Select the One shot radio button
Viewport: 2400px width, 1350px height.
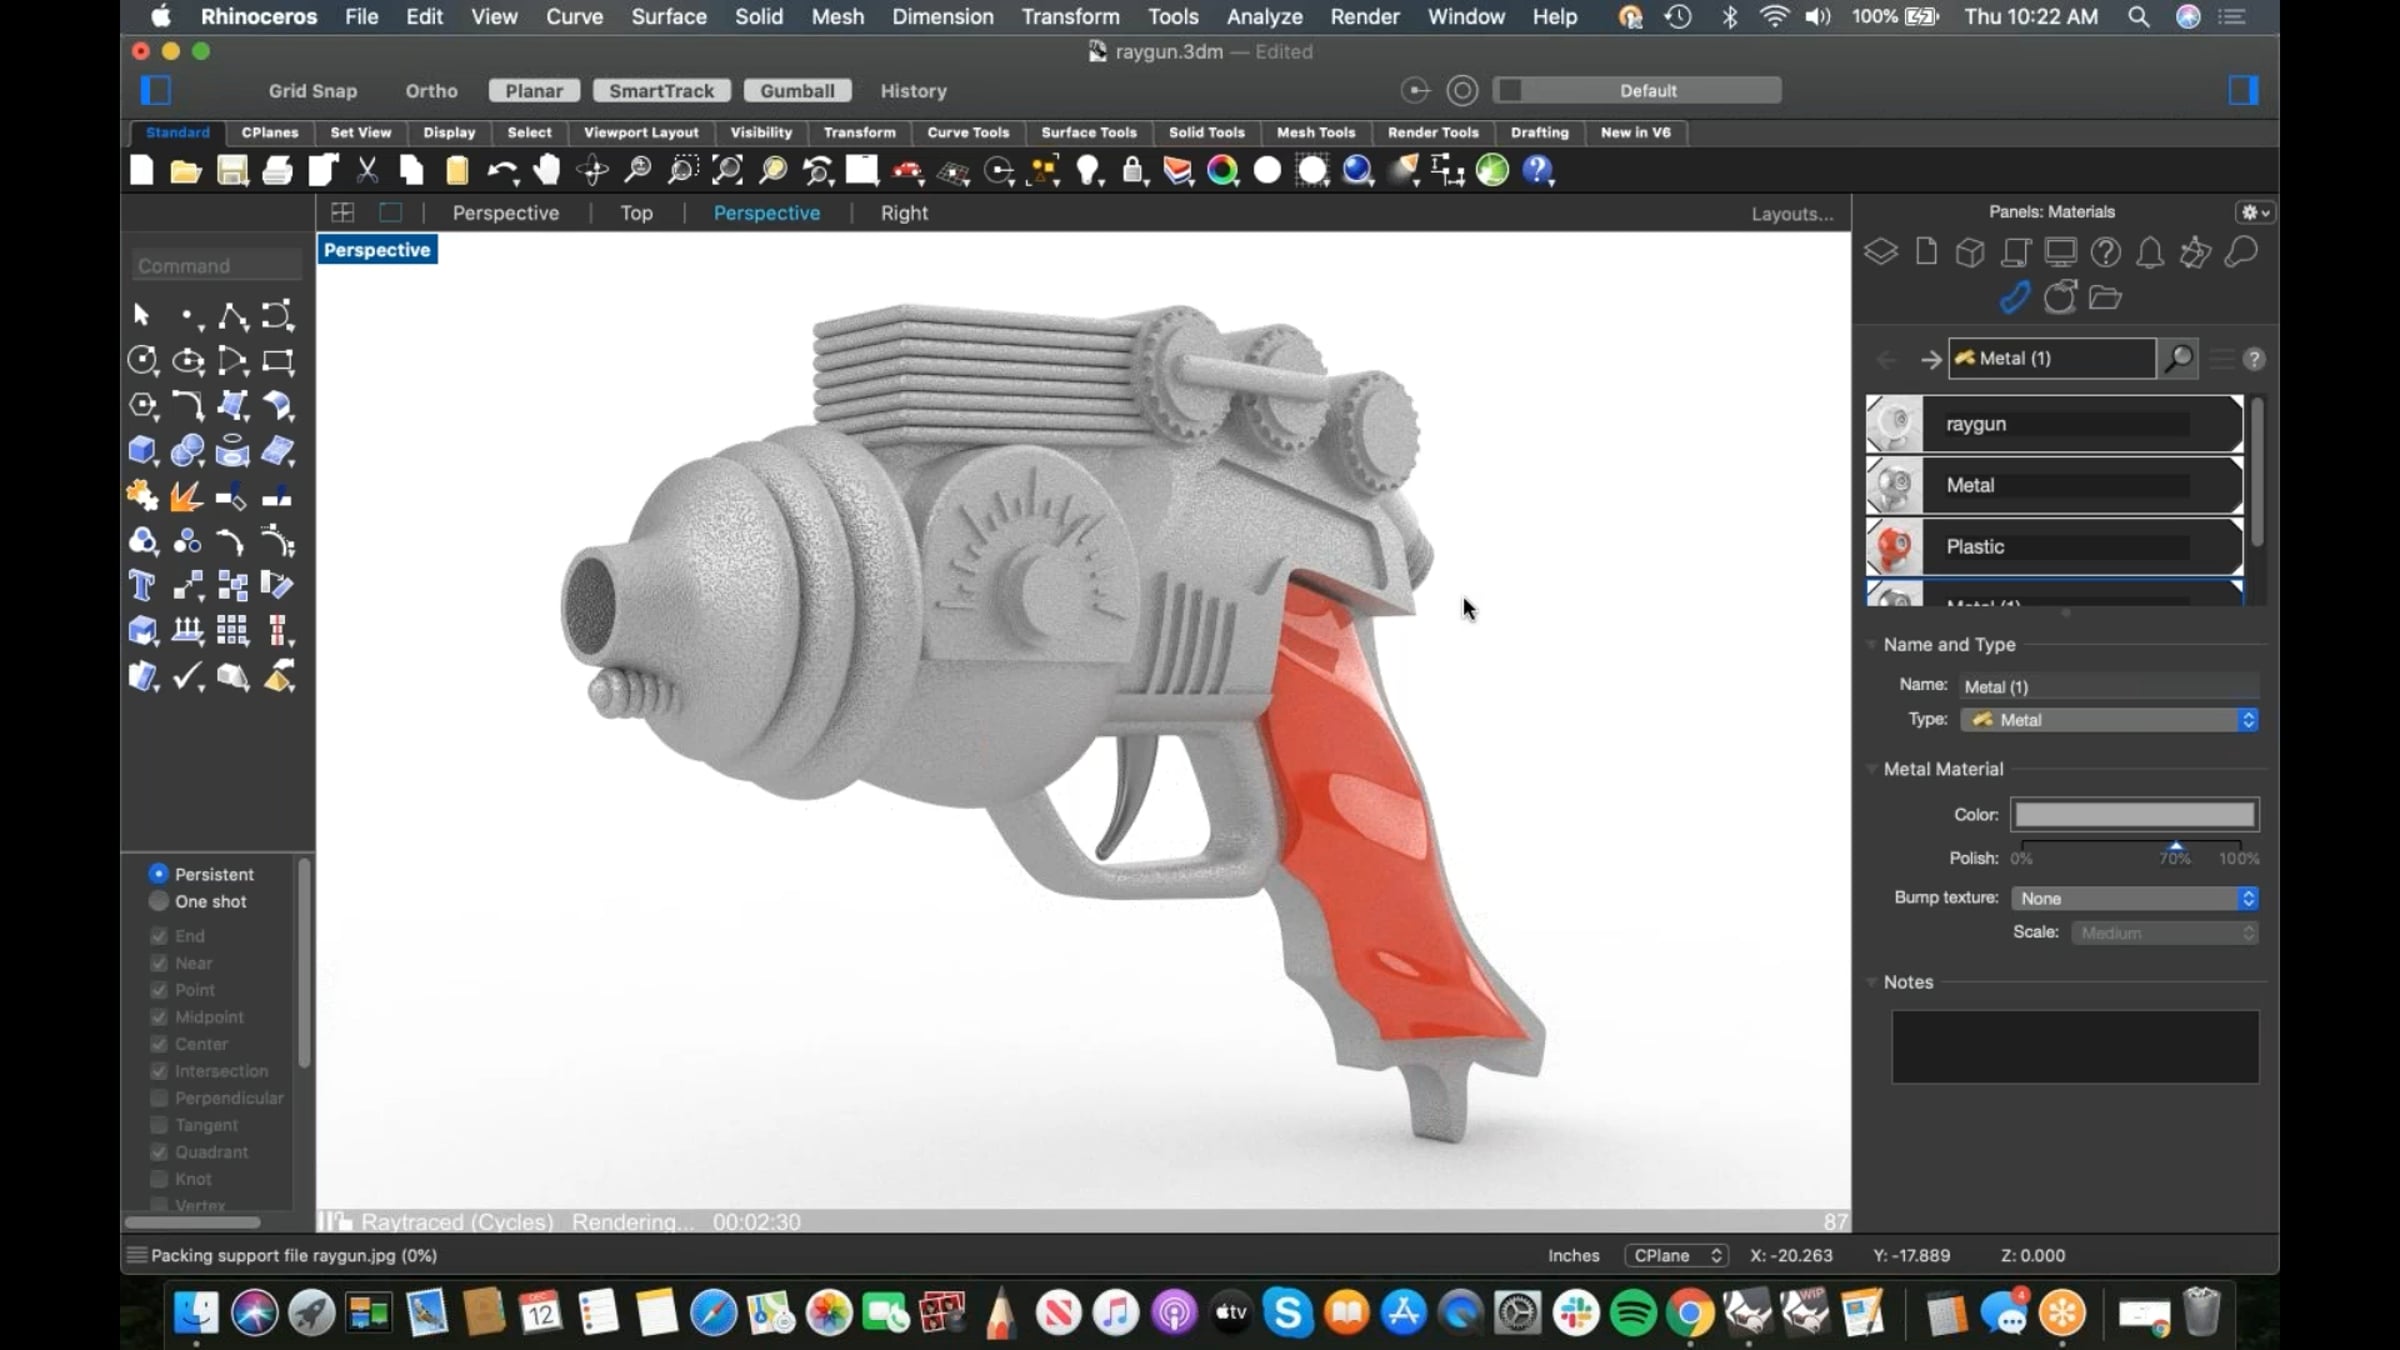point(158,901)
